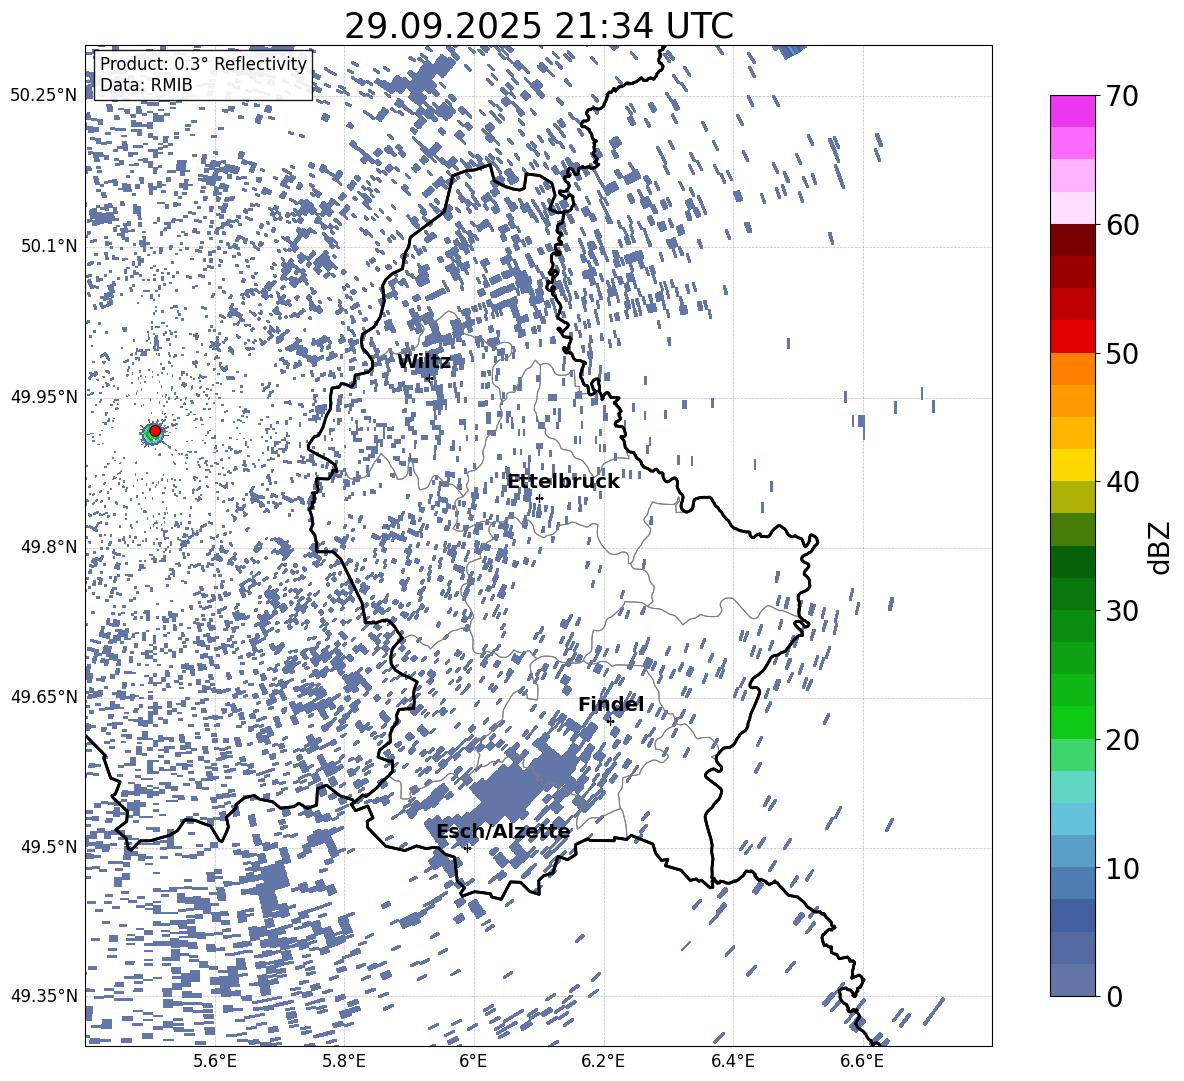
Task: Click the Findel location cross marker
Action: tap(610, 721)
